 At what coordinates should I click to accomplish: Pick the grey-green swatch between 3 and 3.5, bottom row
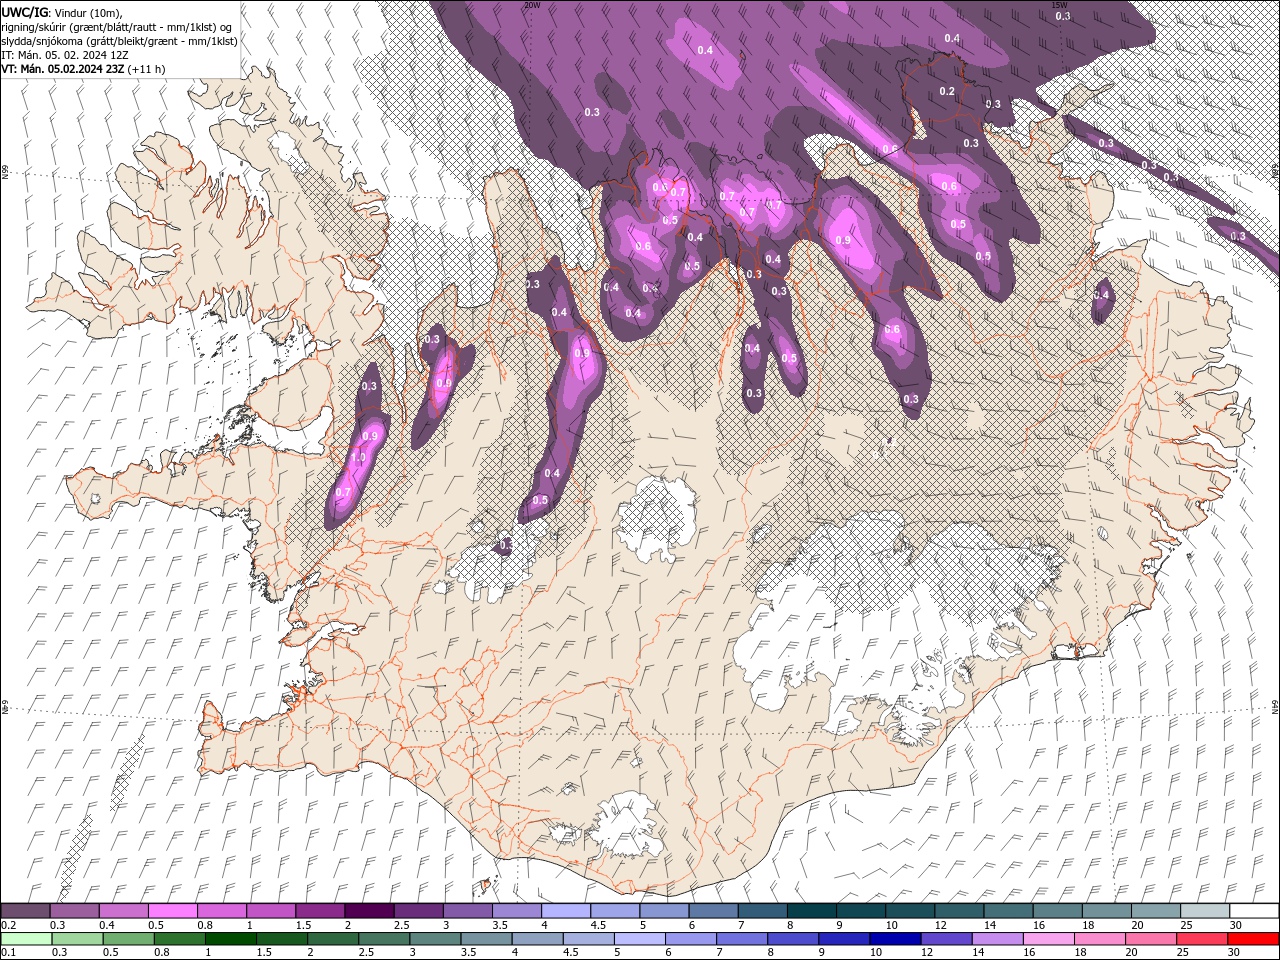[436, 938]
